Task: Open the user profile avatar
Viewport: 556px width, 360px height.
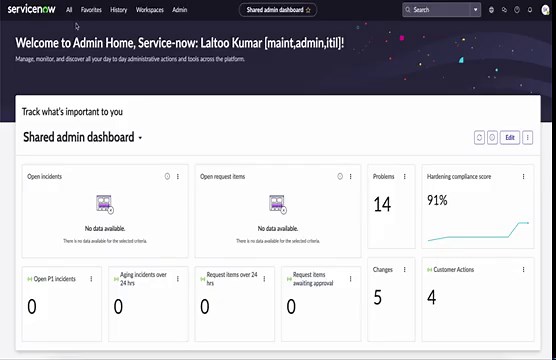Action: pos(545,10)
